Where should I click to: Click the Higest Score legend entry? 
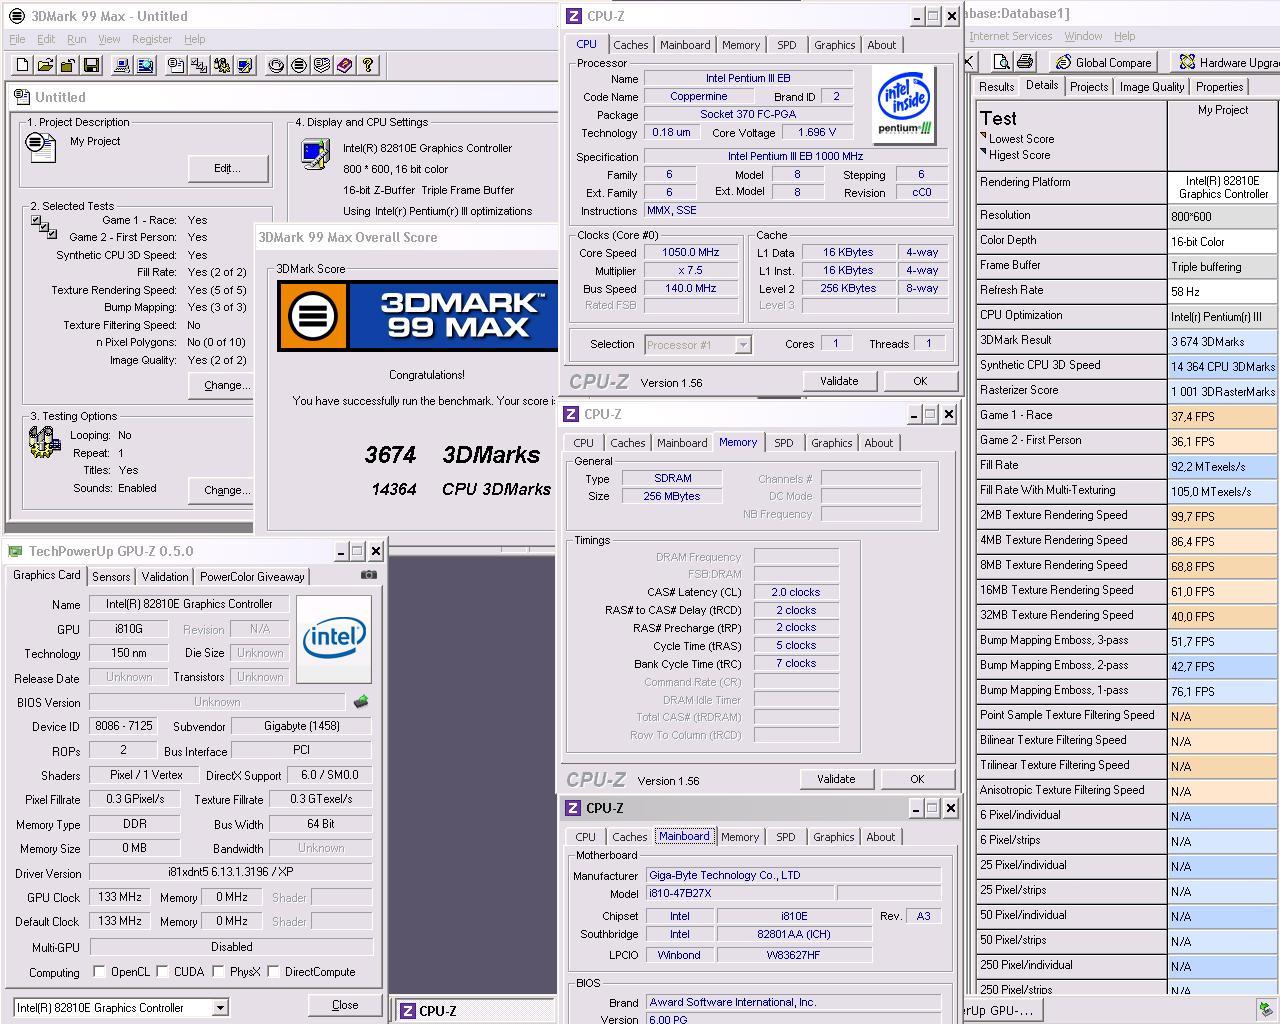(1019, 155)
